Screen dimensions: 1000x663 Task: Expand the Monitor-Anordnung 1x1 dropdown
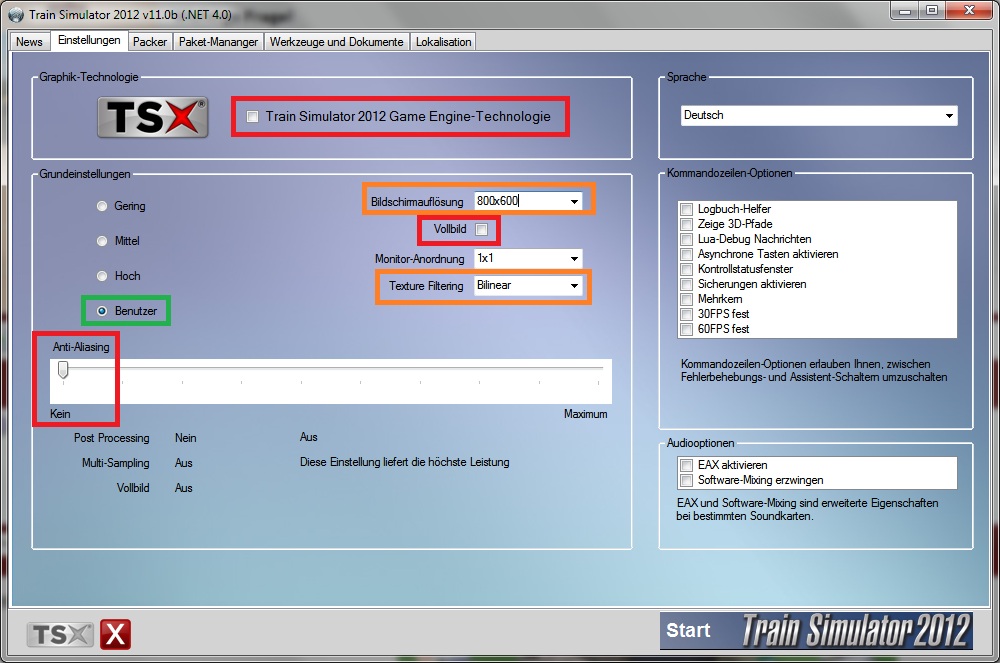[574, 258]
